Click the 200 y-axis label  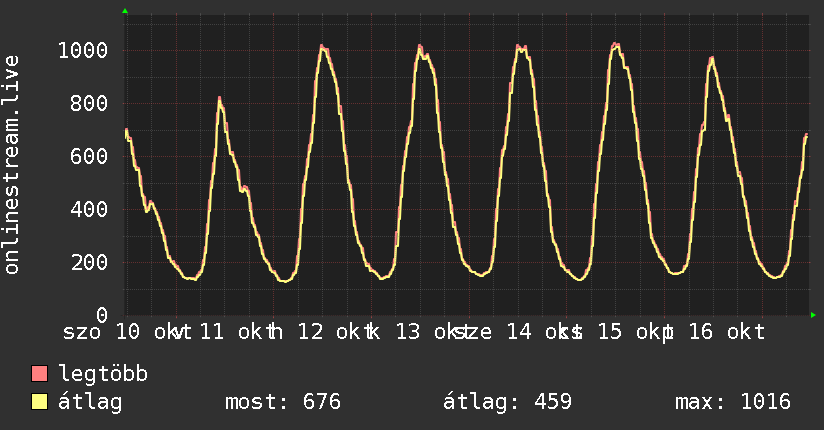[89, 262]
